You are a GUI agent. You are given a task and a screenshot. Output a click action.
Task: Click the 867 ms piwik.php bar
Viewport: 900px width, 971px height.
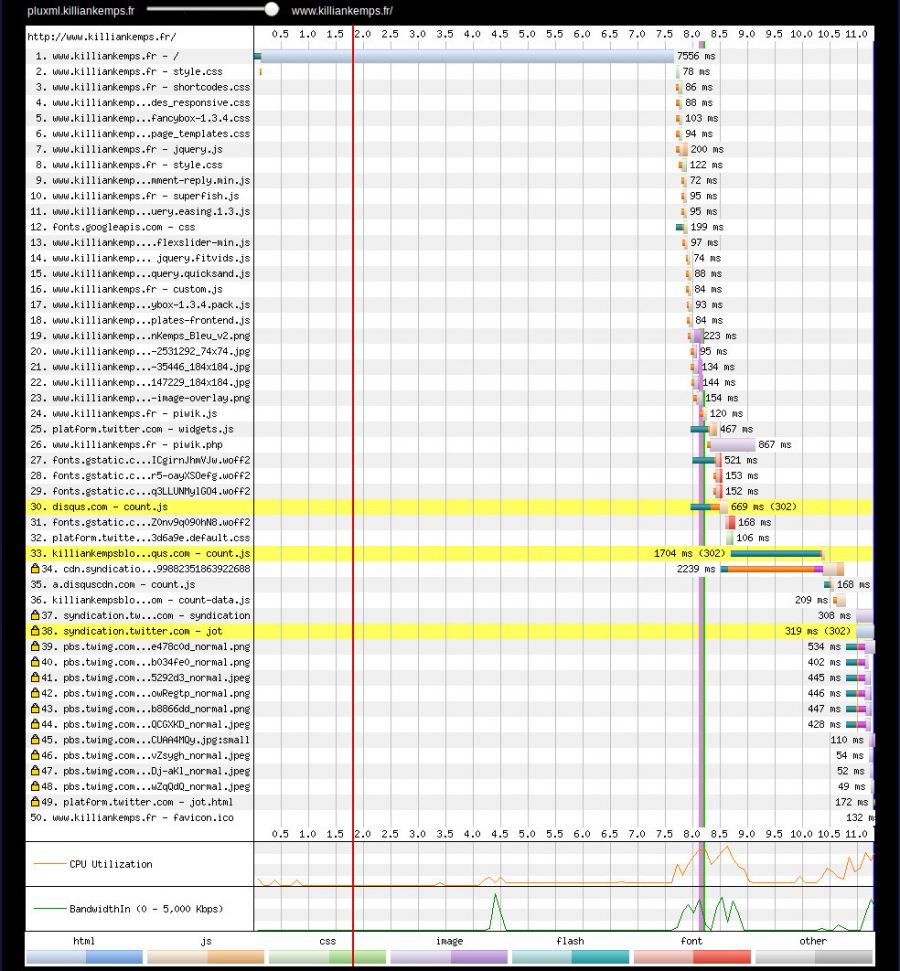(732, 445)
